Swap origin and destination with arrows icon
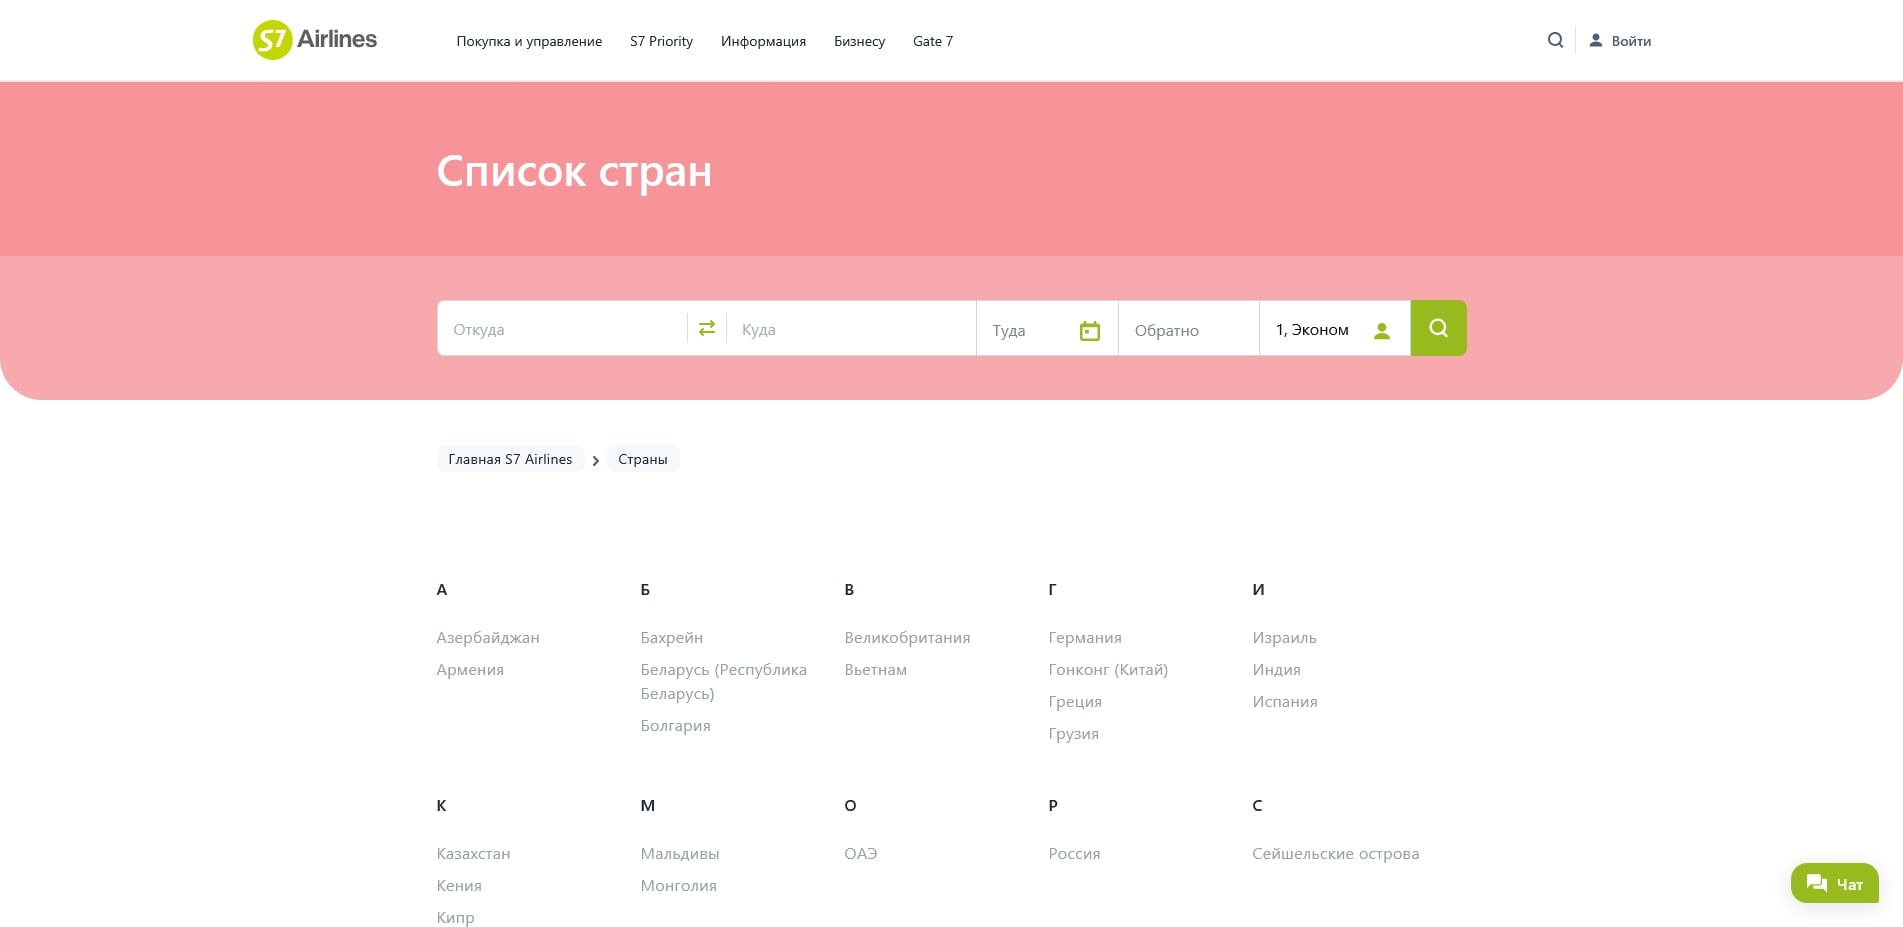The image size is (1903, 927). point(707,328)
